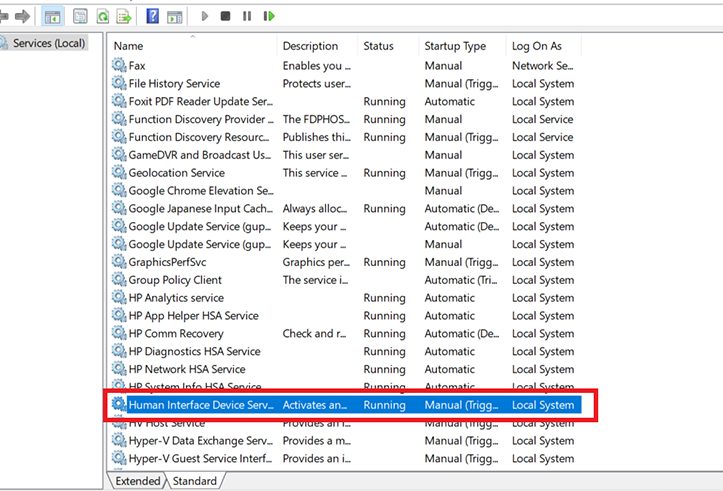
Task: Click the Refresh toolbar icon
Action: coord(102,17)
